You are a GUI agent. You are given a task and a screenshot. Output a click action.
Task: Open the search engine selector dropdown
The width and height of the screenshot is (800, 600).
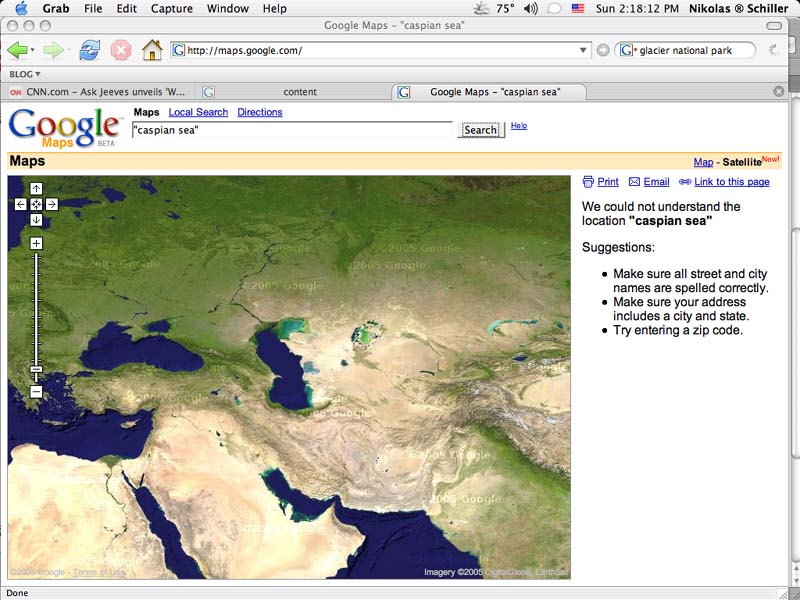627,50
